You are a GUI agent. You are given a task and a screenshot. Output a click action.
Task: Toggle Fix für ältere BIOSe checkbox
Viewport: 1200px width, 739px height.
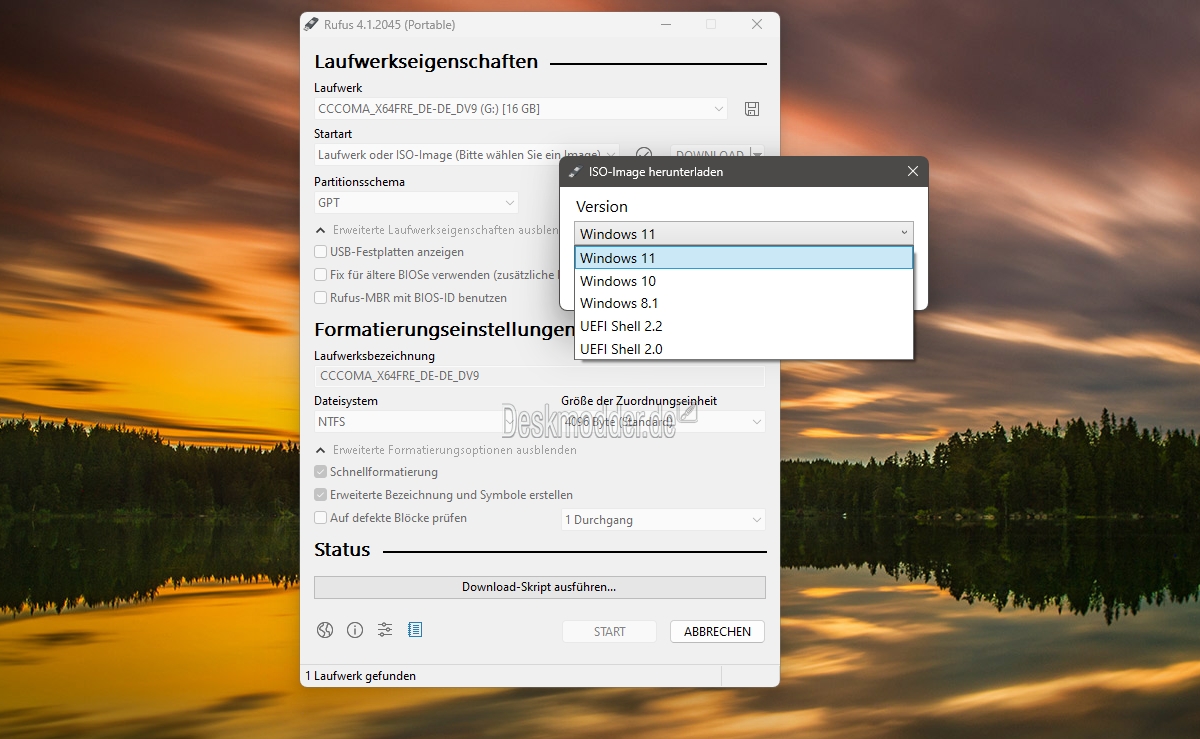[x=321, y=274]
